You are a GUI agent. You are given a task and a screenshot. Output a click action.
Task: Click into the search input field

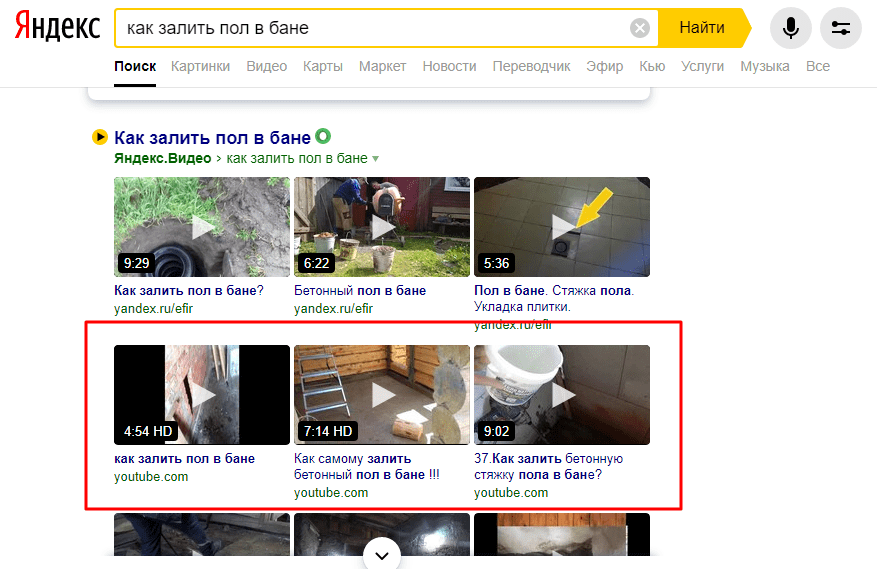370,28
